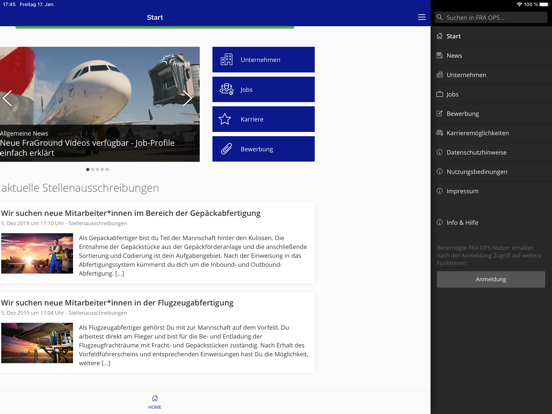The width and height of the screenshot is (552, 414).
Task: Tap the Home icon in bottom bar
Action: (x=155, y=398)
